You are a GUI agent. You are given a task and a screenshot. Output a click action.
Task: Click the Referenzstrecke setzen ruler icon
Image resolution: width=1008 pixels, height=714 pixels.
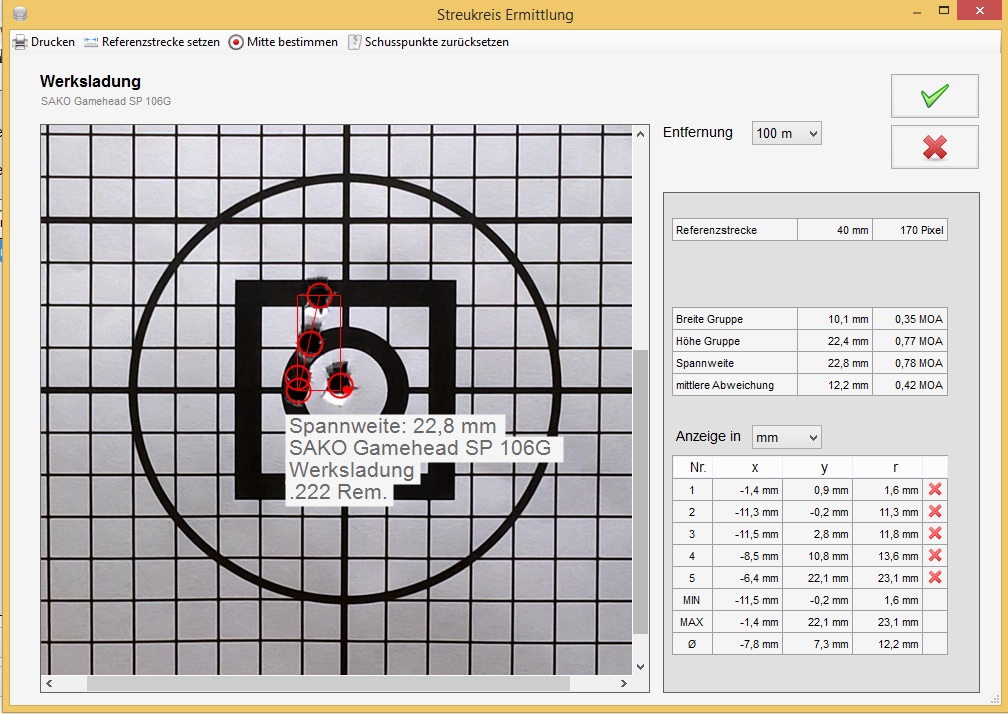(x=91, y=42)
